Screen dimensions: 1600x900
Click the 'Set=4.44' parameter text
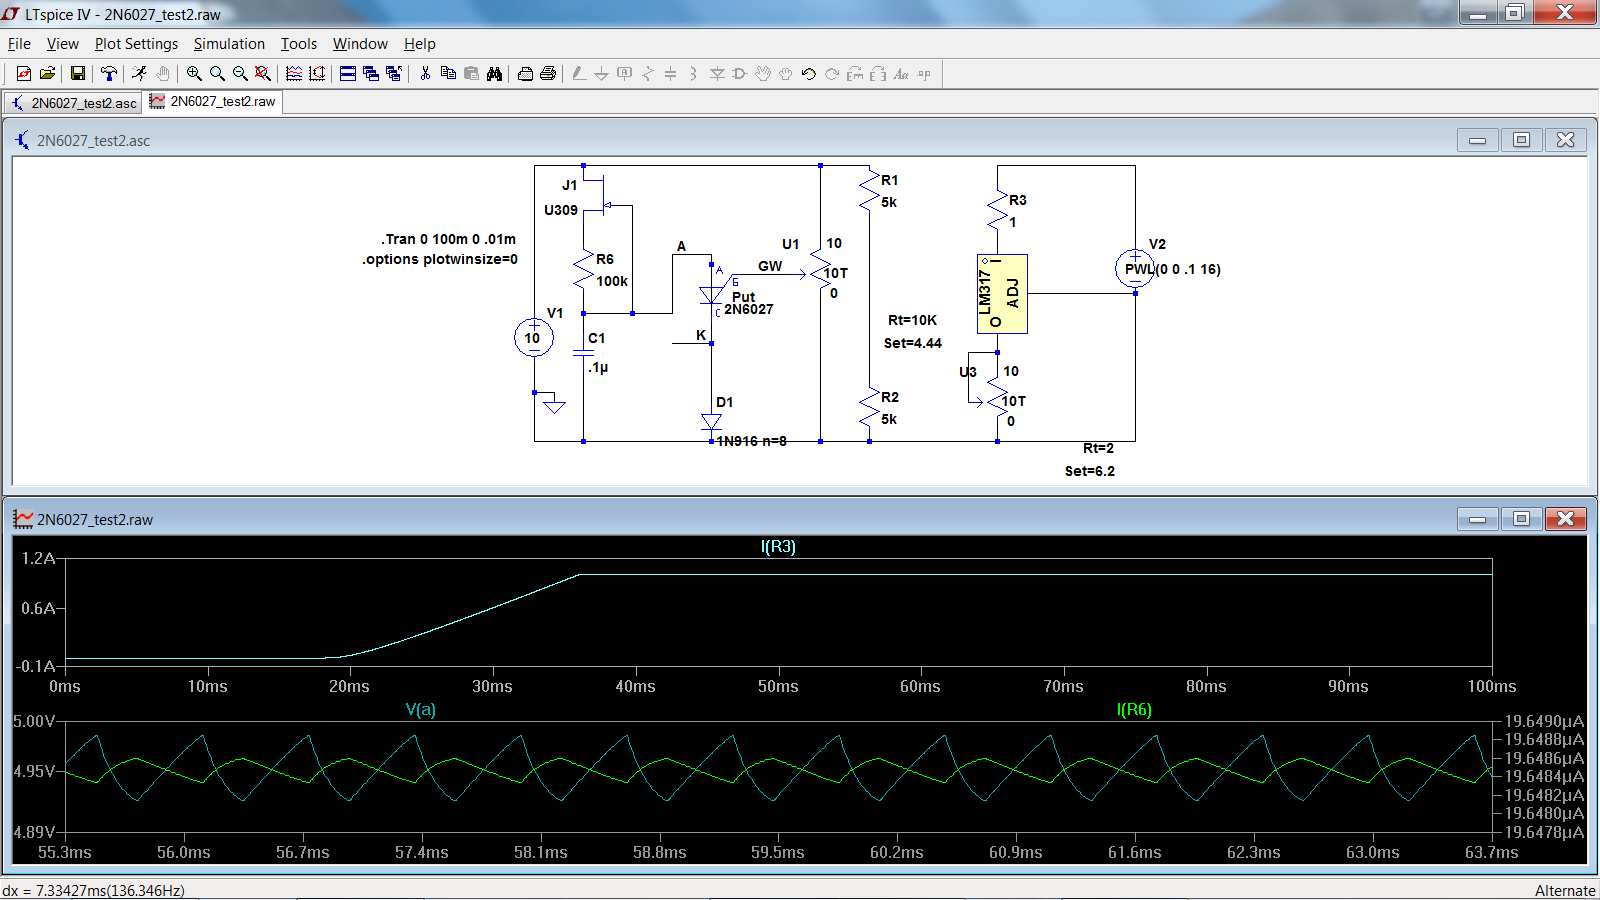[913, 343]
